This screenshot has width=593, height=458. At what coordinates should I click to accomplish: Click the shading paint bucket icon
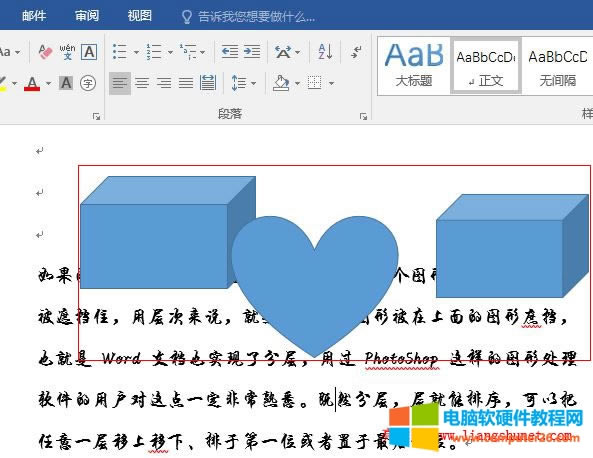[281, 83]
